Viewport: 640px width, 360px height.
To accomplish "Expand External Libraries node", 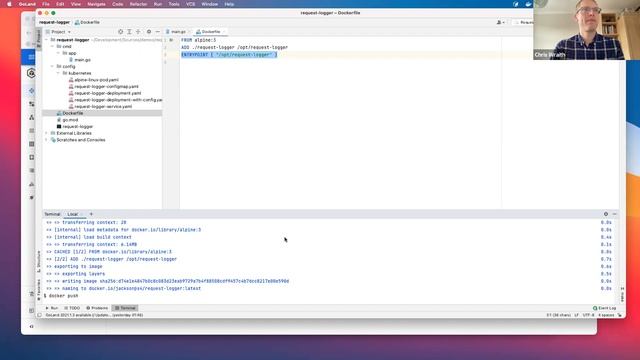I will point(46,133).
